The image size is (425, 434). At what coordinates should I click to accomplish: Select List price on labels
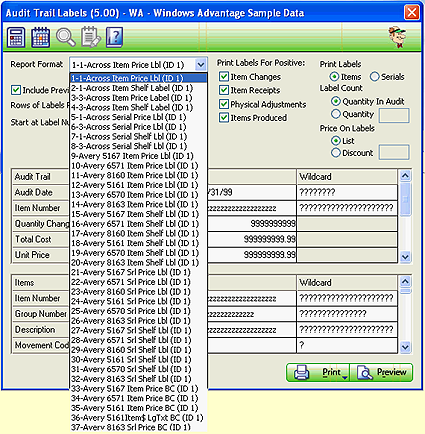[x=336, y=140]
